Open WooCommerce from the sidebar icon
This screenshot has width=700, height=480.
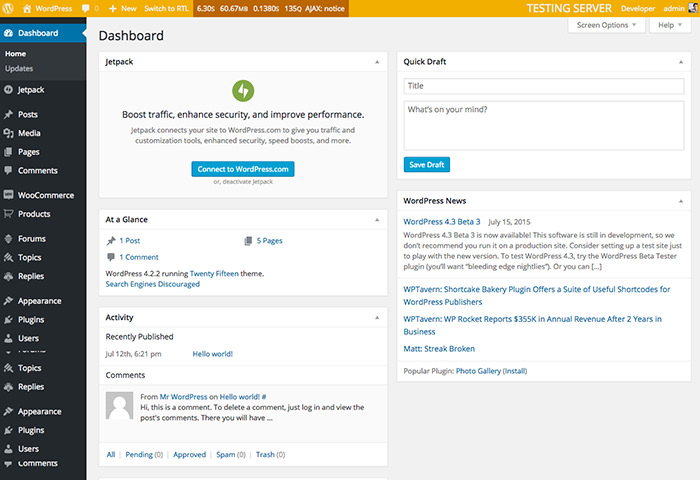9,195
